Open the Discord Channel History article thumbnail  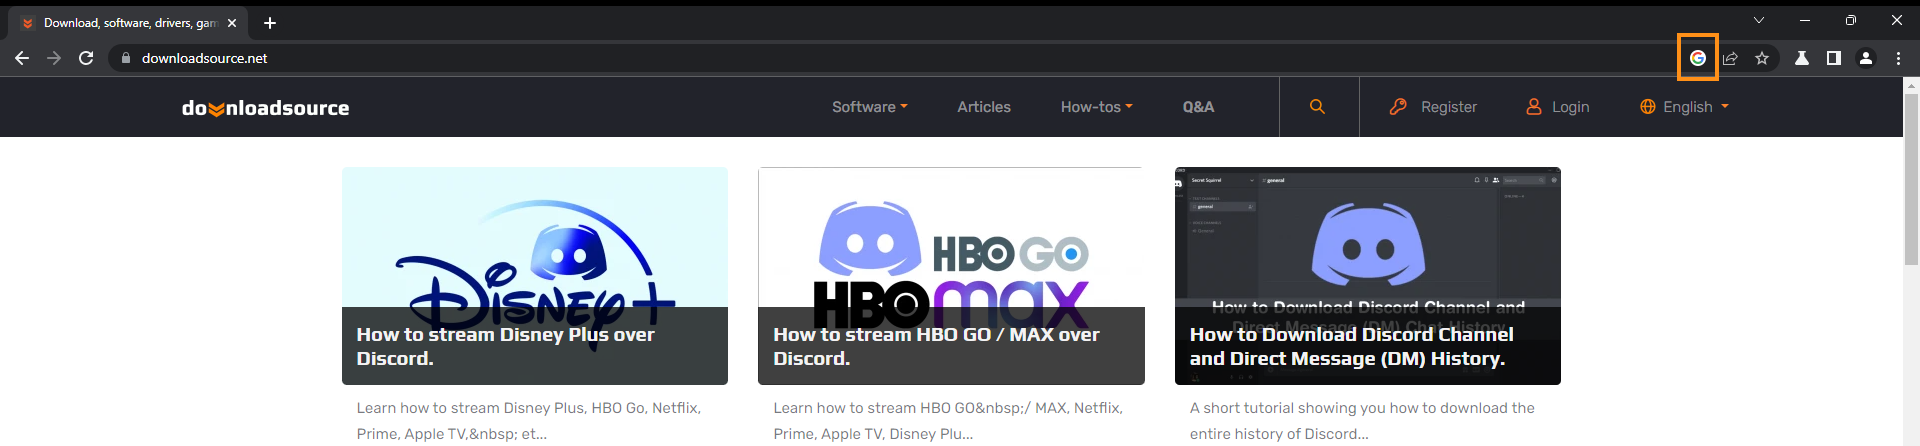coord(1368,276)
